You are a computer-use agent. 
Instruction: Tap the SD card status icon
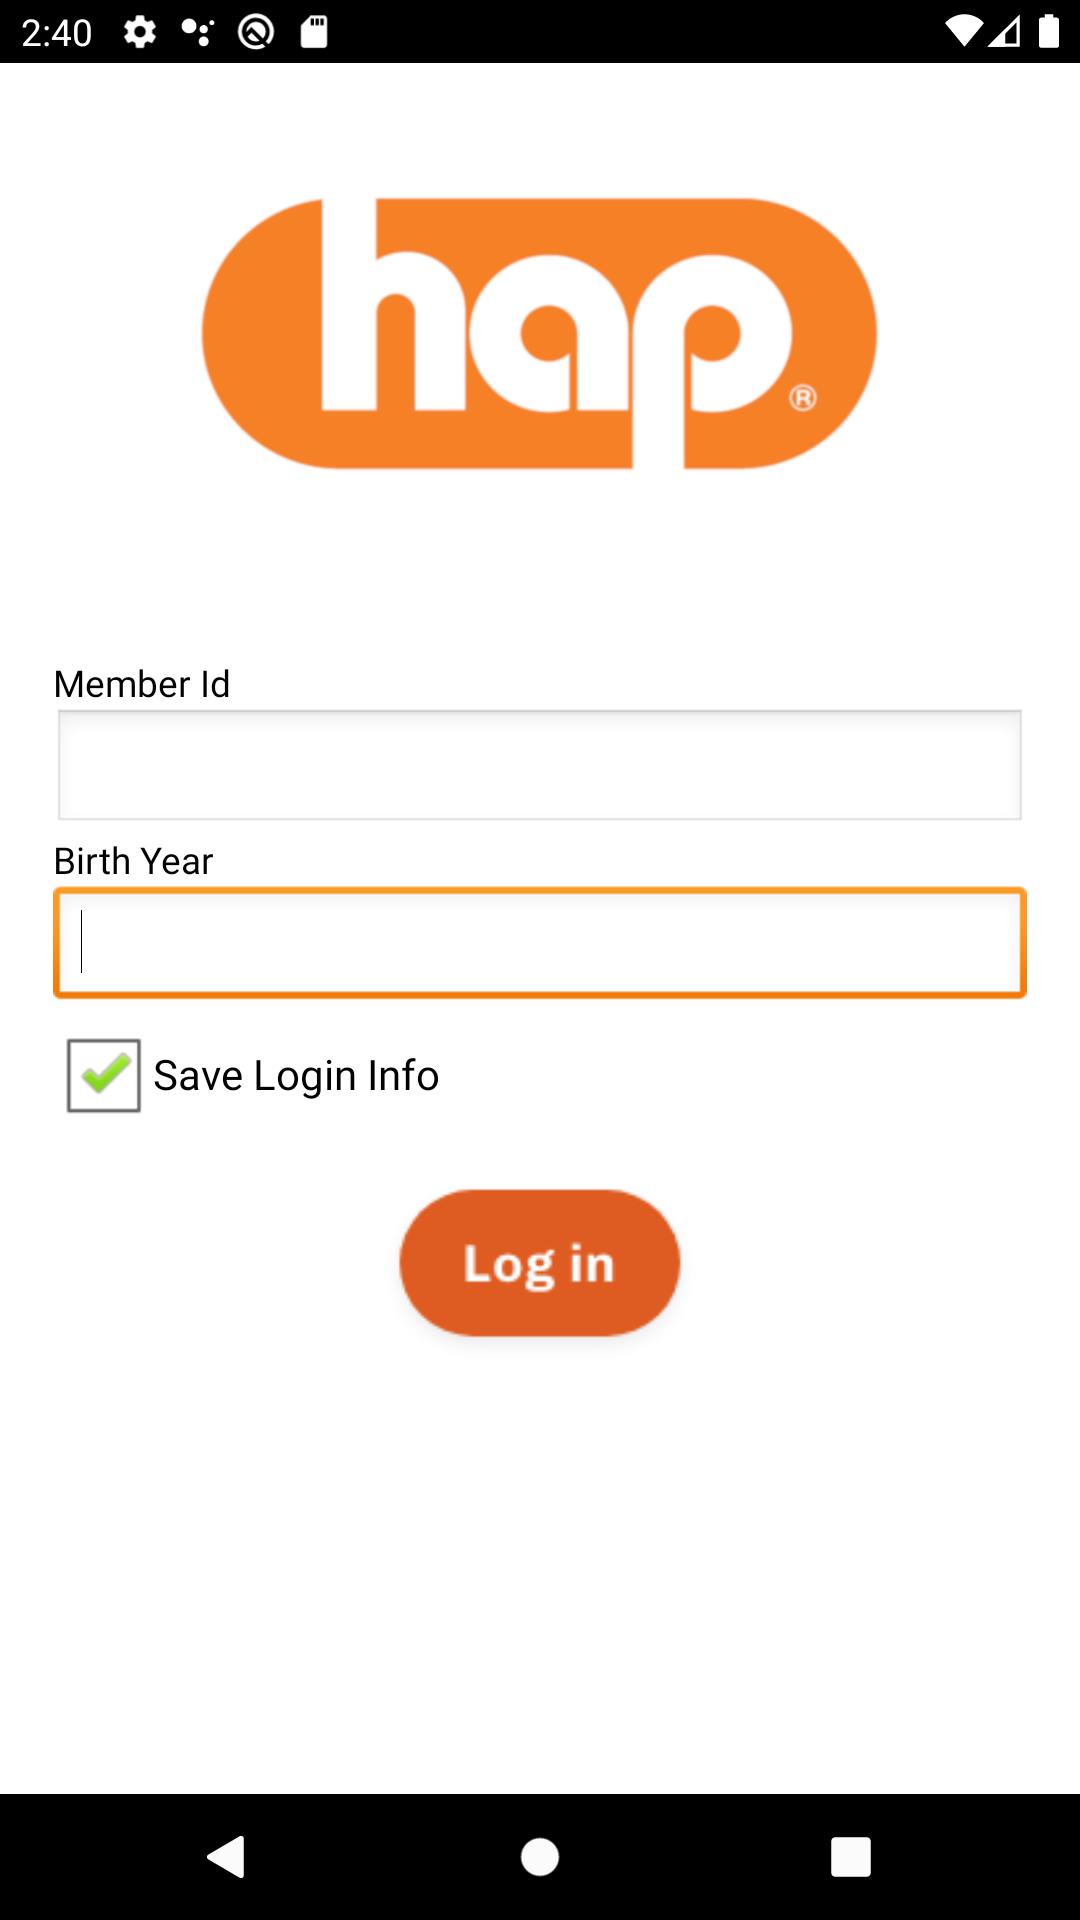[314, 32]
